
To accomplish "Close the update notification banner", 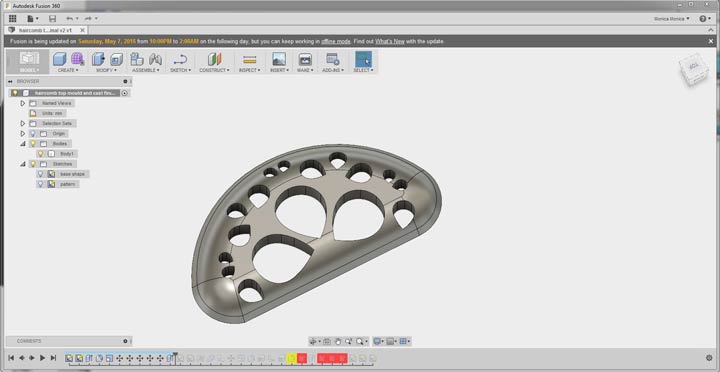I will [x=711, y=41].
